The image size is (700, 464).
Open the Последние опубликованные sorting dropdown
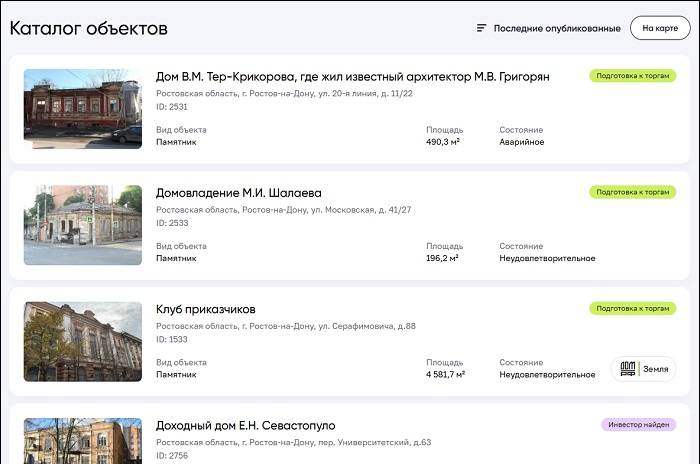click(549, 28)
